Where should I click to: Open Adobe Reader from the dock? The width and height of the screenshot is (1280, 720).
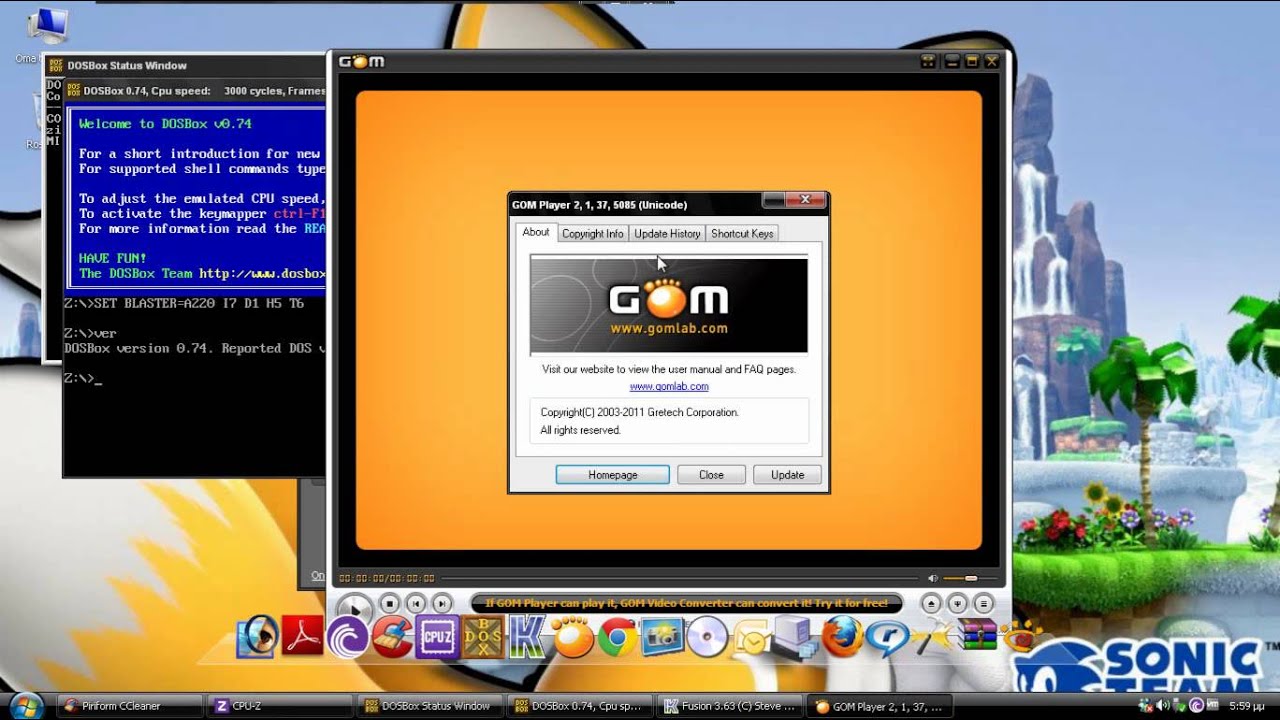(x=303, y=636)
